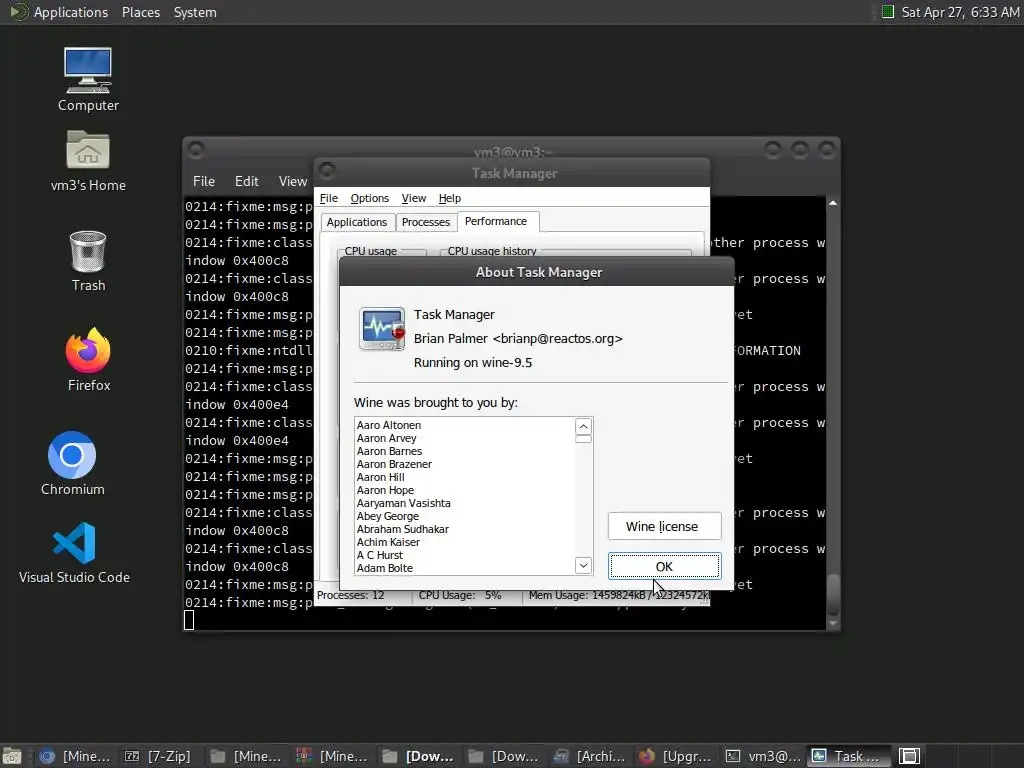Screen dimensions: 1024x768
Task: Click the terminal scrollbar up arrow
Action: pos(833,204)
